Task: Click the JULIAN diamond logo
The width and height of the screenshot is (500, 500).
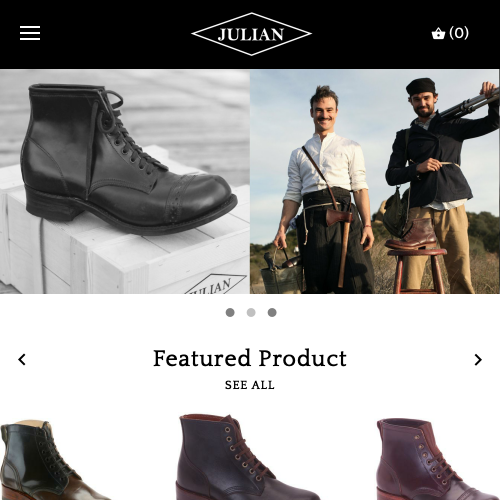Action: point(251,34)
